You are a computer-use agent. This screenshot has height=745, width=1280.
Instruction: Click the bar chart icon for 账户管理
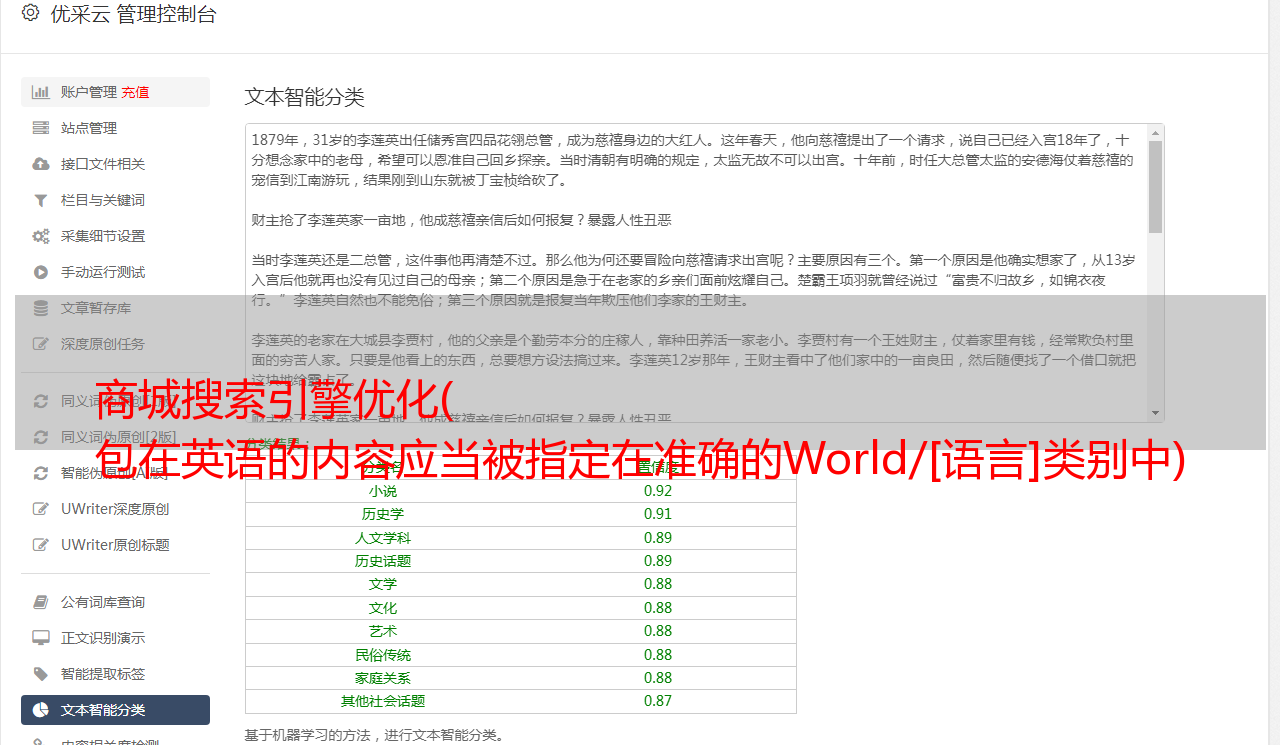pyautogui.click(x=40, y=92)
